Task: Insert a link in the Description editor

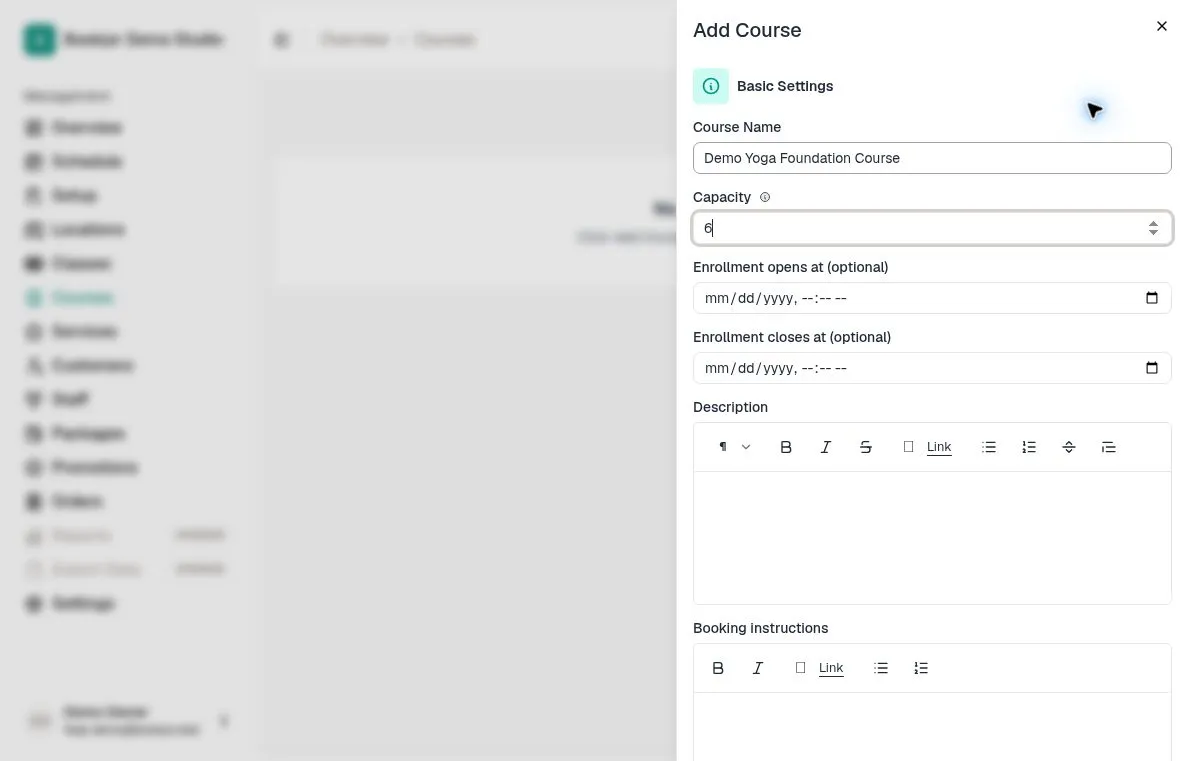Action: pos(928,447)
